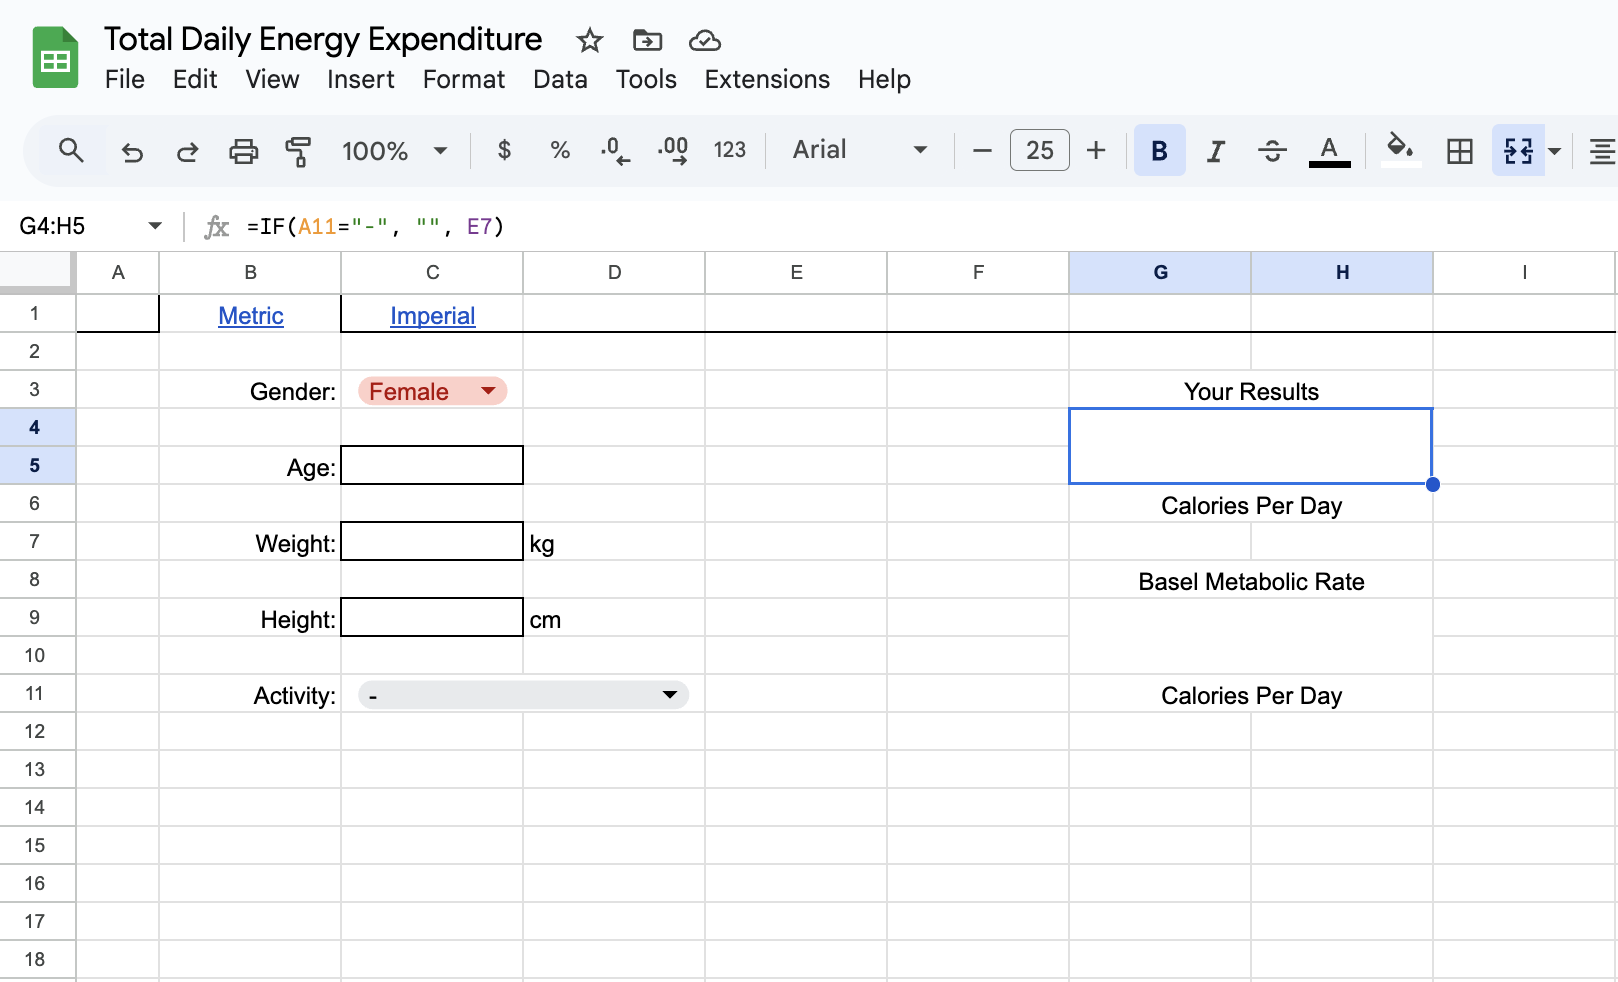Decrease the font size

[982, 151]
